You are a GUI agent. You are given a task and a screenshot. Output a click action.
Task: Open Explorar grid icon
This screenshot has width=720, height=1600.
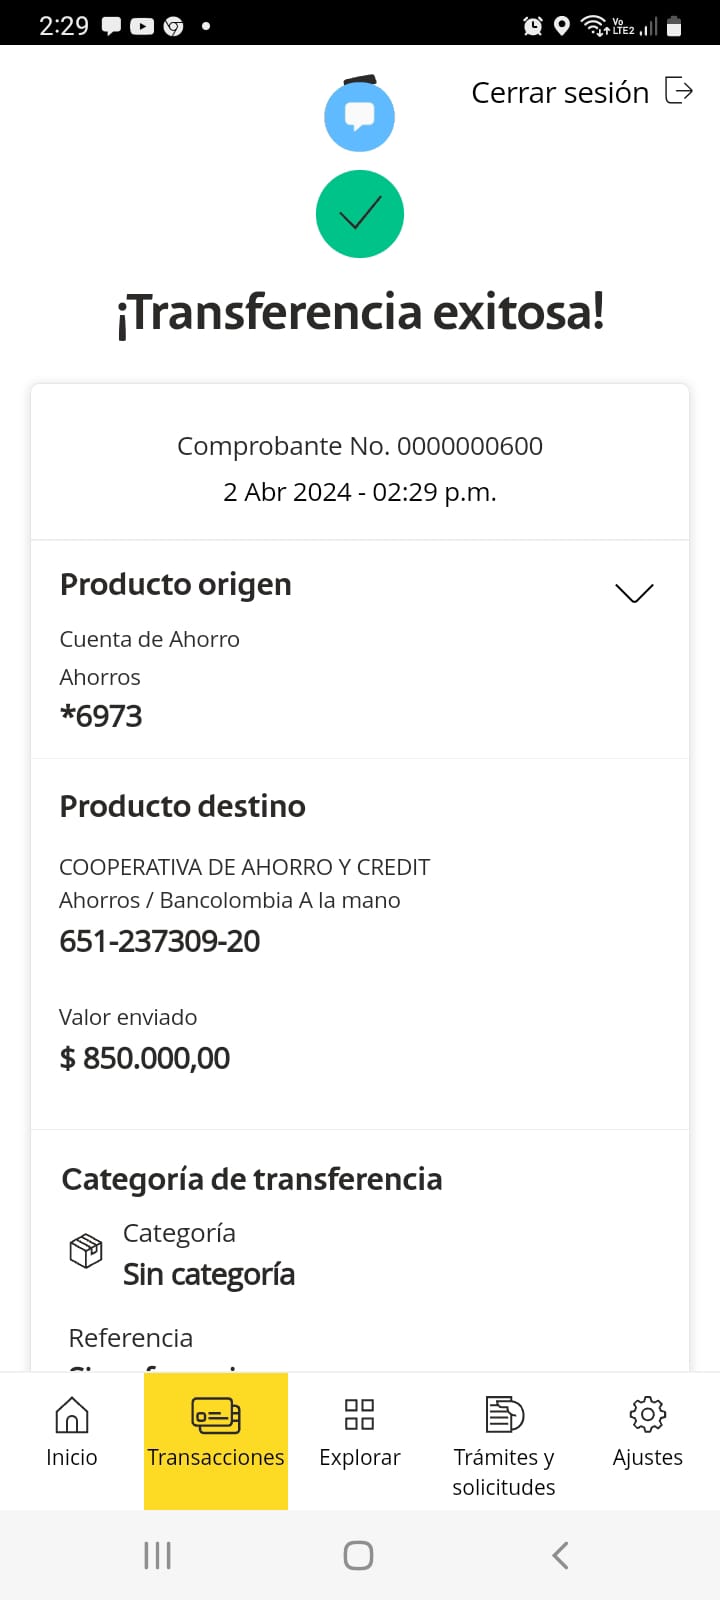click(x=359, y=1415)
